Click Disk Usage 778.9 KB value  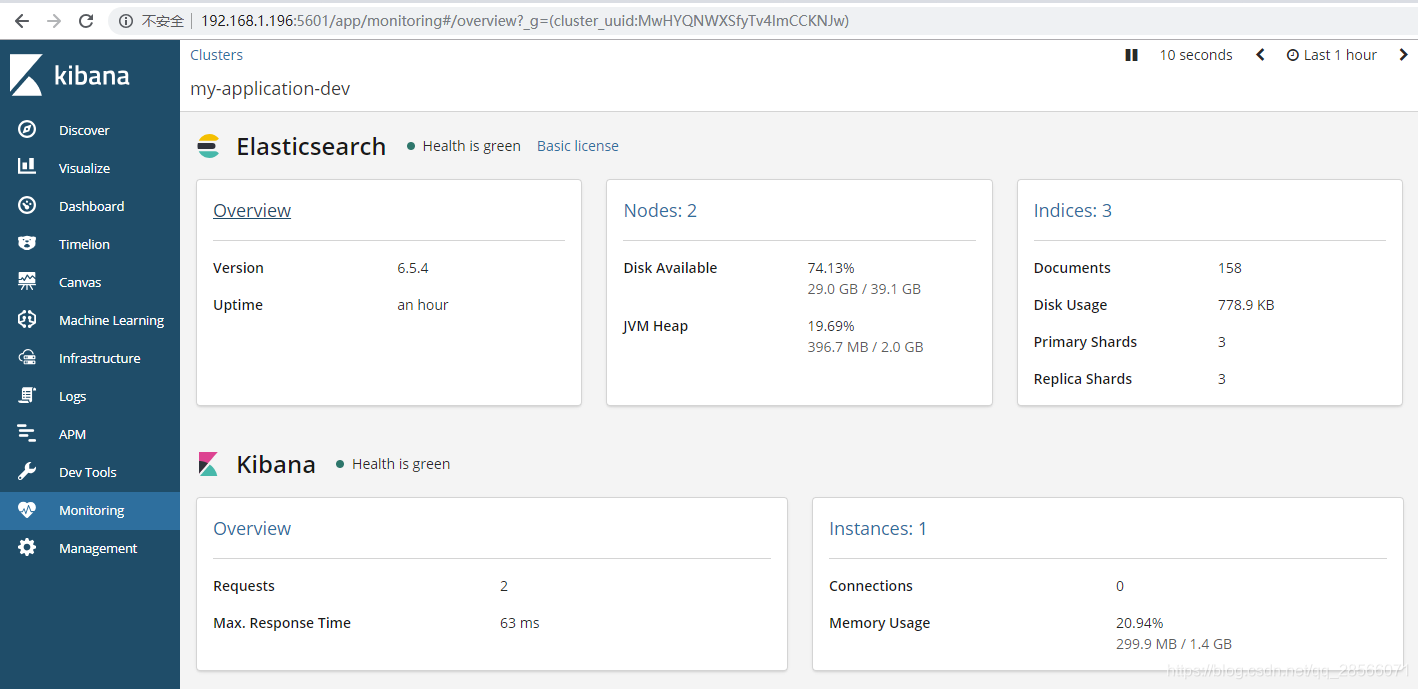tap(1246, 305)
